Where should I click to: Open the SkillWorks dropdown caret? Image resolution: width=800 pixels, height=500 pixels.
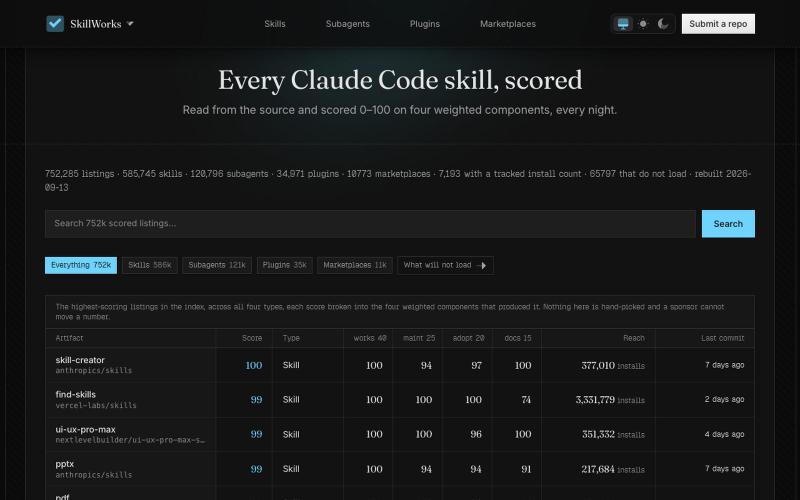(130, 23)
